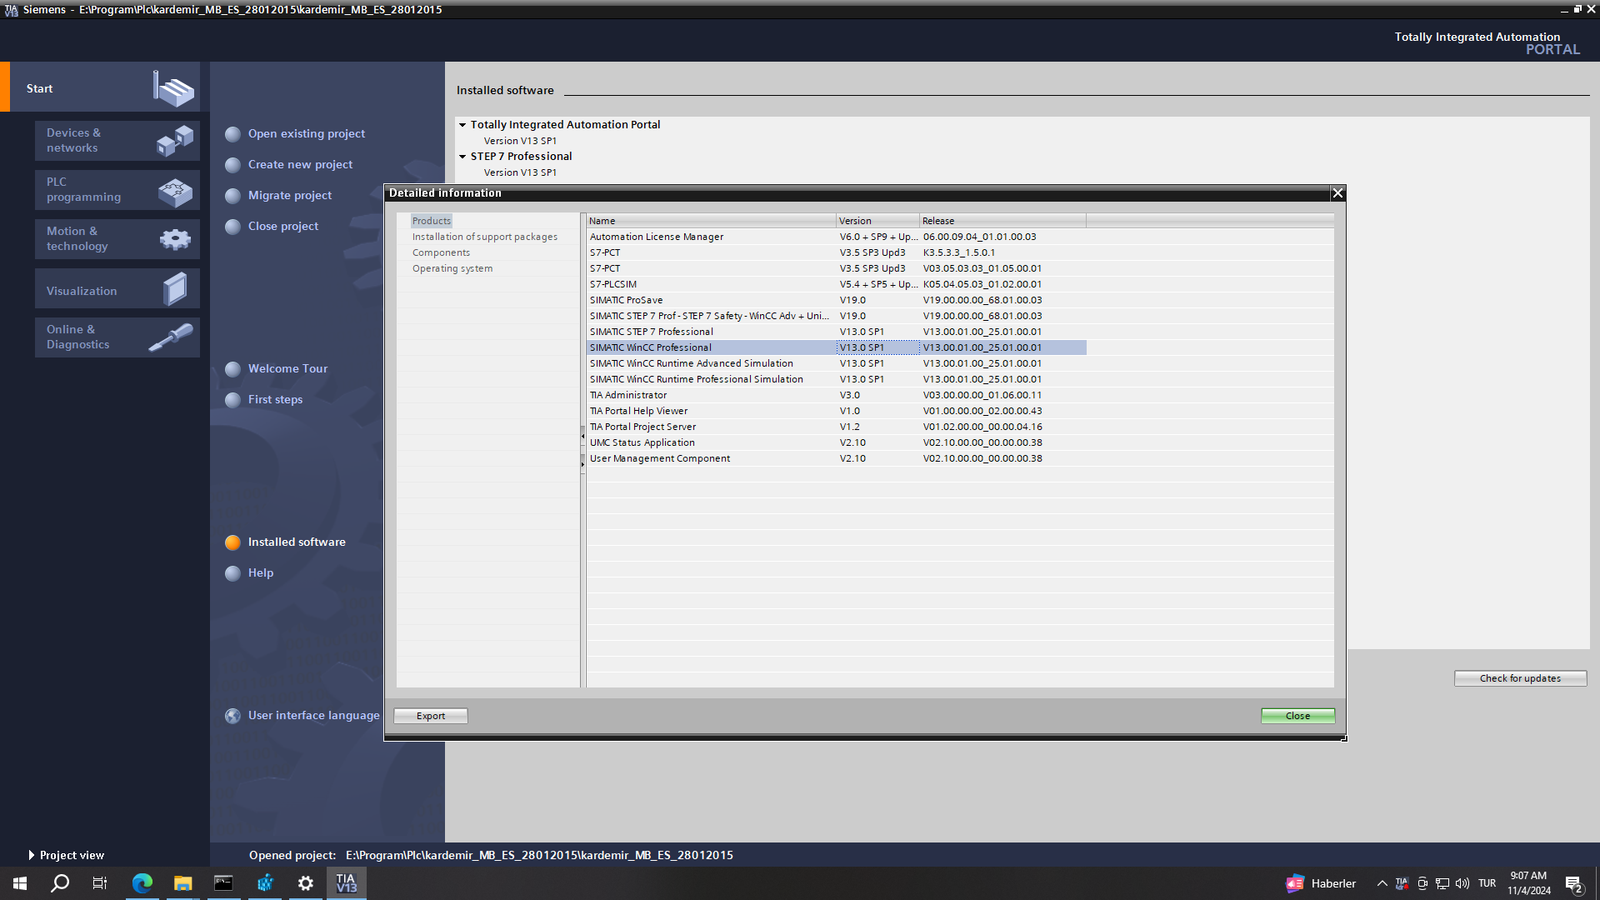Open the Windows Start menu
Screen dimensions: 1600x900
click(x=20, y=883)
